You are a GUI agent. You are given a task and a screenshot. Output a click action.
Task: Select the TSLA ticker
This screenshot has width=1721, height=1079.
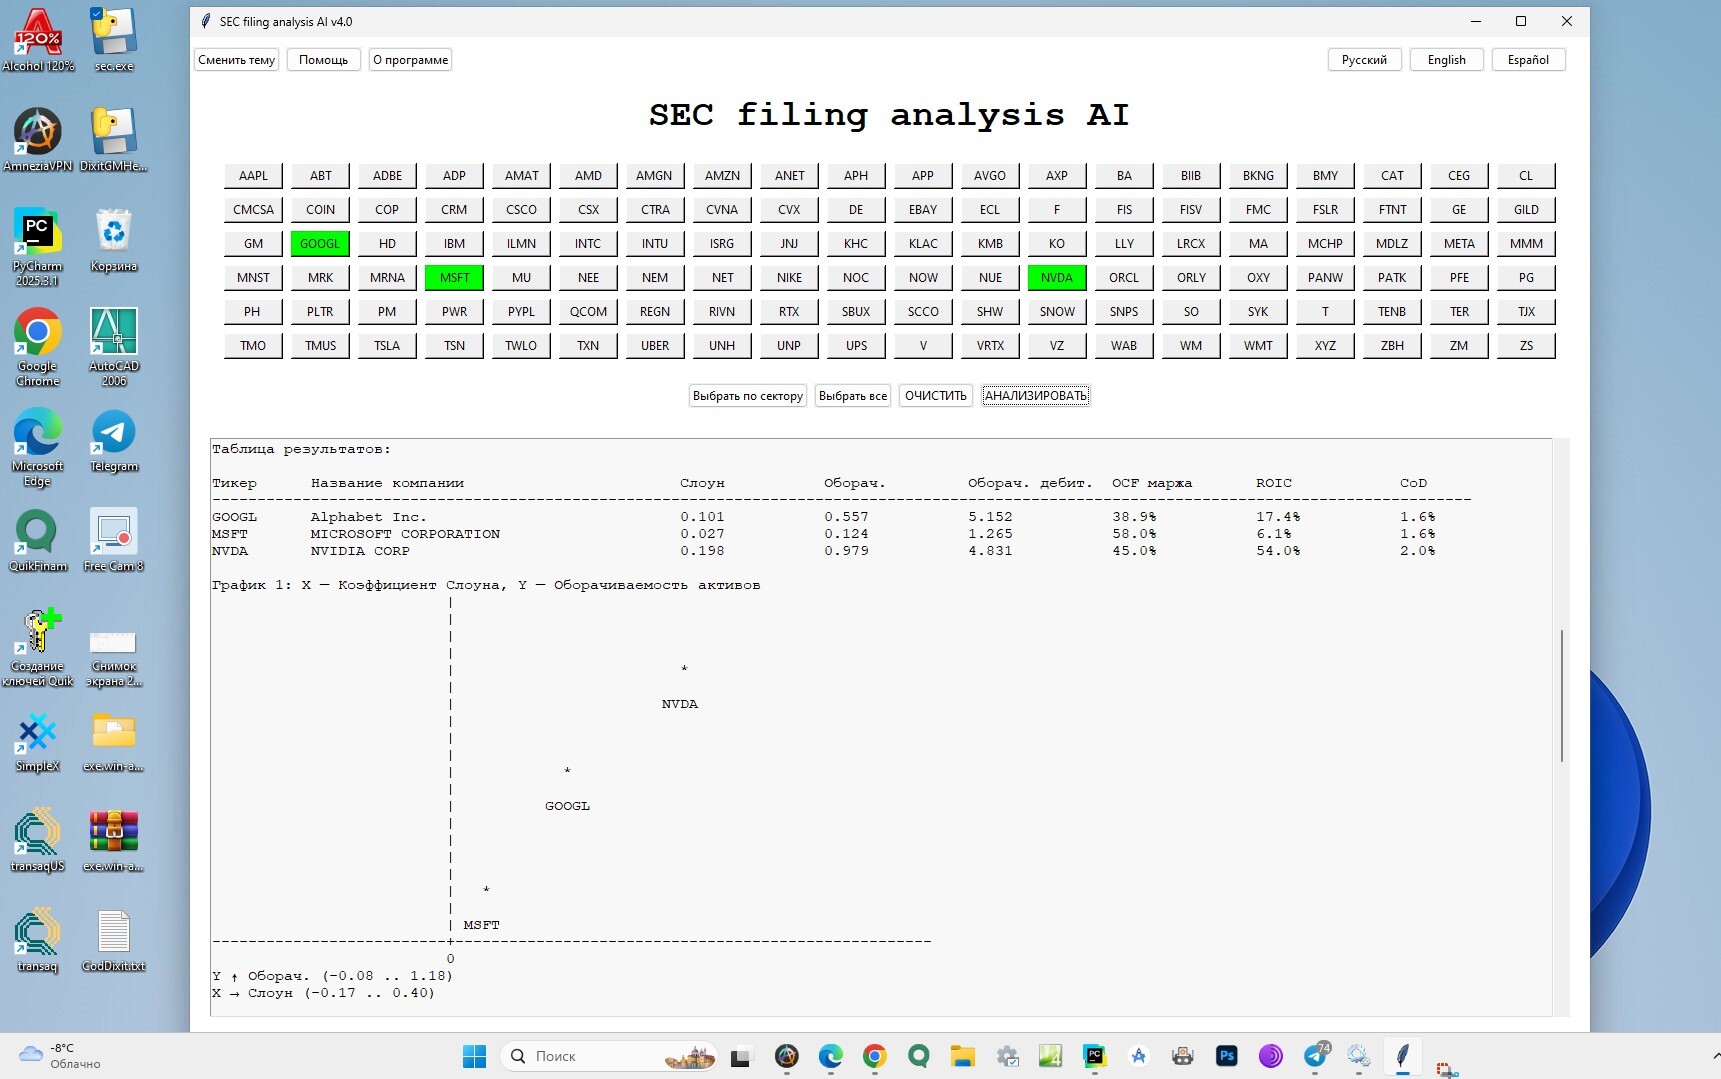pyautogui.click(x=387, y=345)
